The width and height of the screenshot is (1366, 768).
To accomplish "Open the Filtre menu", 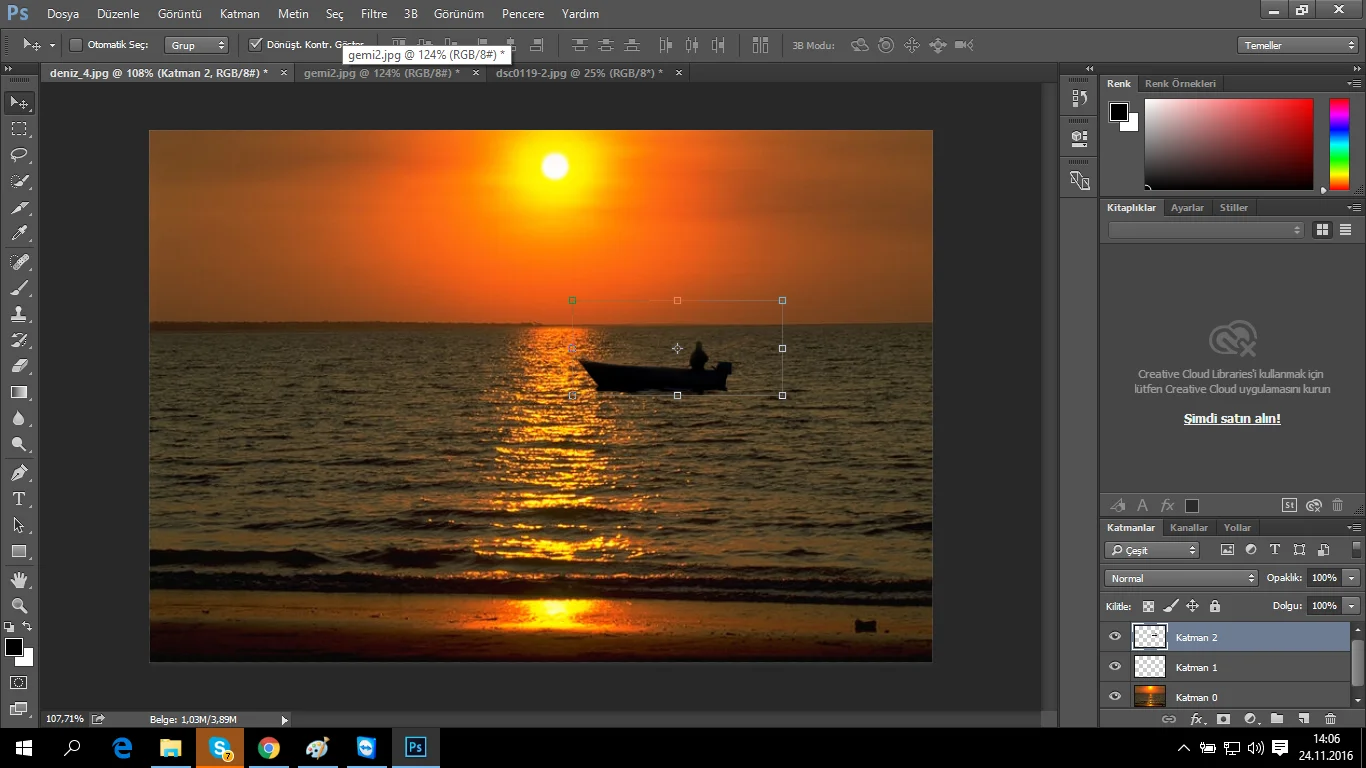I will 374,14.
